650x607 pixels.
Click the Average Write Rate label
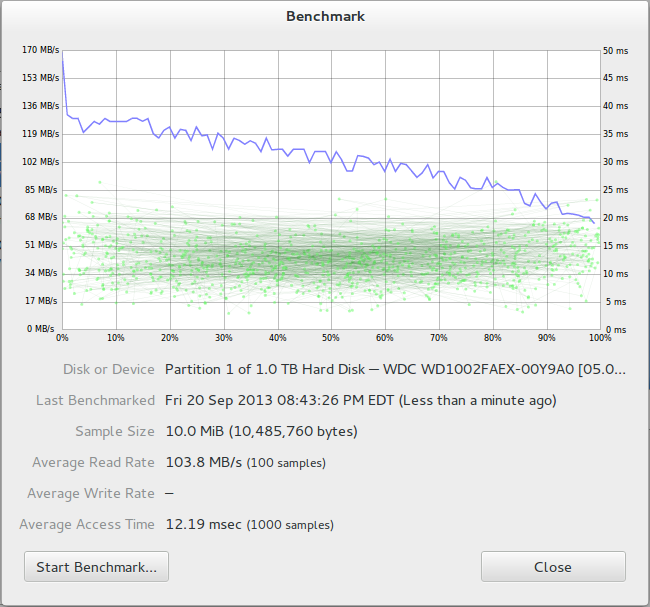tap(91, 493)
